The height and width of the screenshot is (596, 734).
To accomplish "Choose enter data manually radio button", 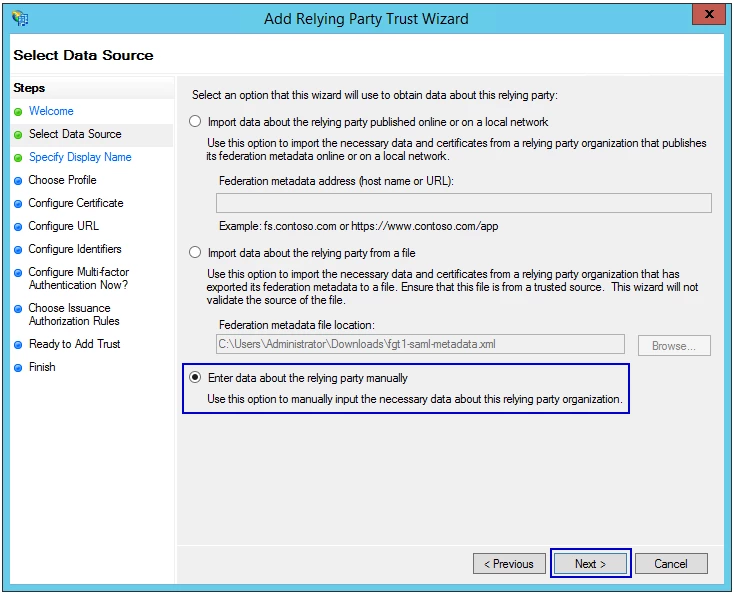I will (x=195, y=377).
